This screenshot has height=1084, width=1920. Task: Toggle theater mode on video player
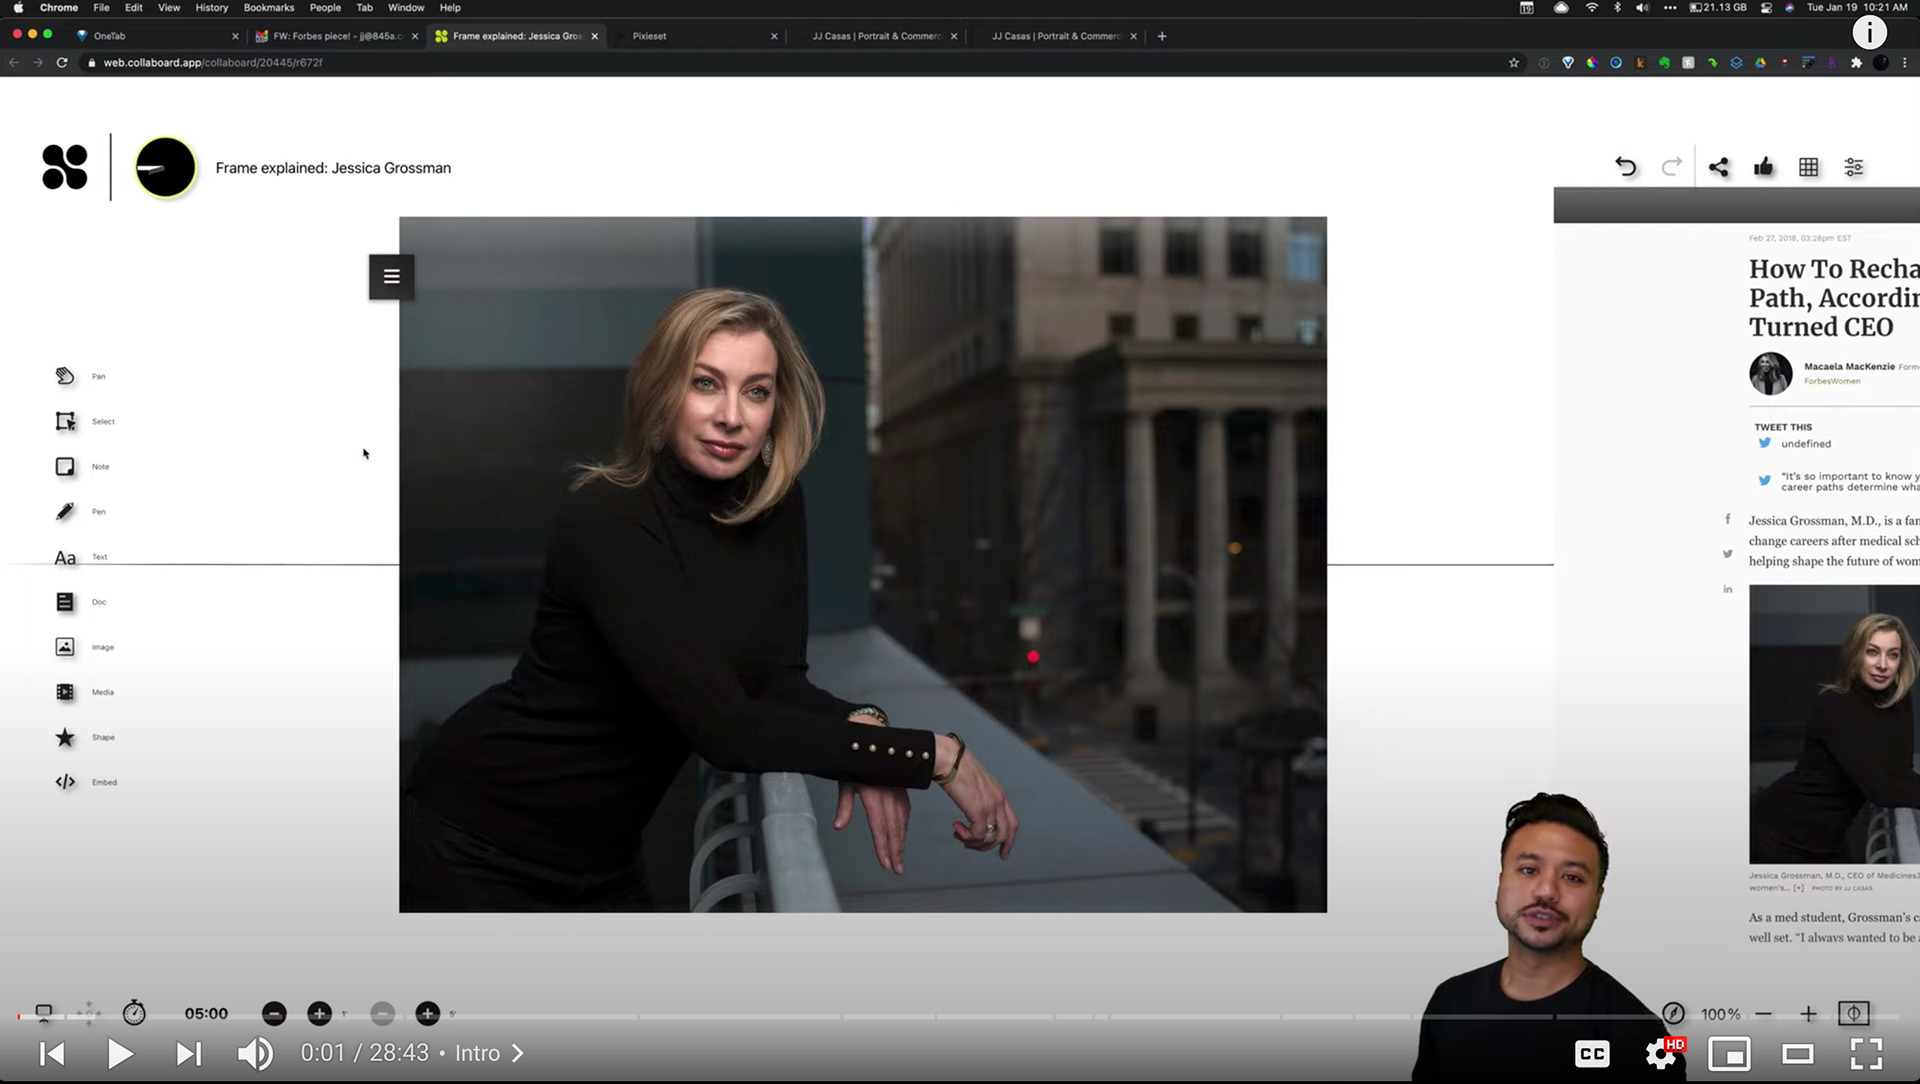click(1797, 1053)
